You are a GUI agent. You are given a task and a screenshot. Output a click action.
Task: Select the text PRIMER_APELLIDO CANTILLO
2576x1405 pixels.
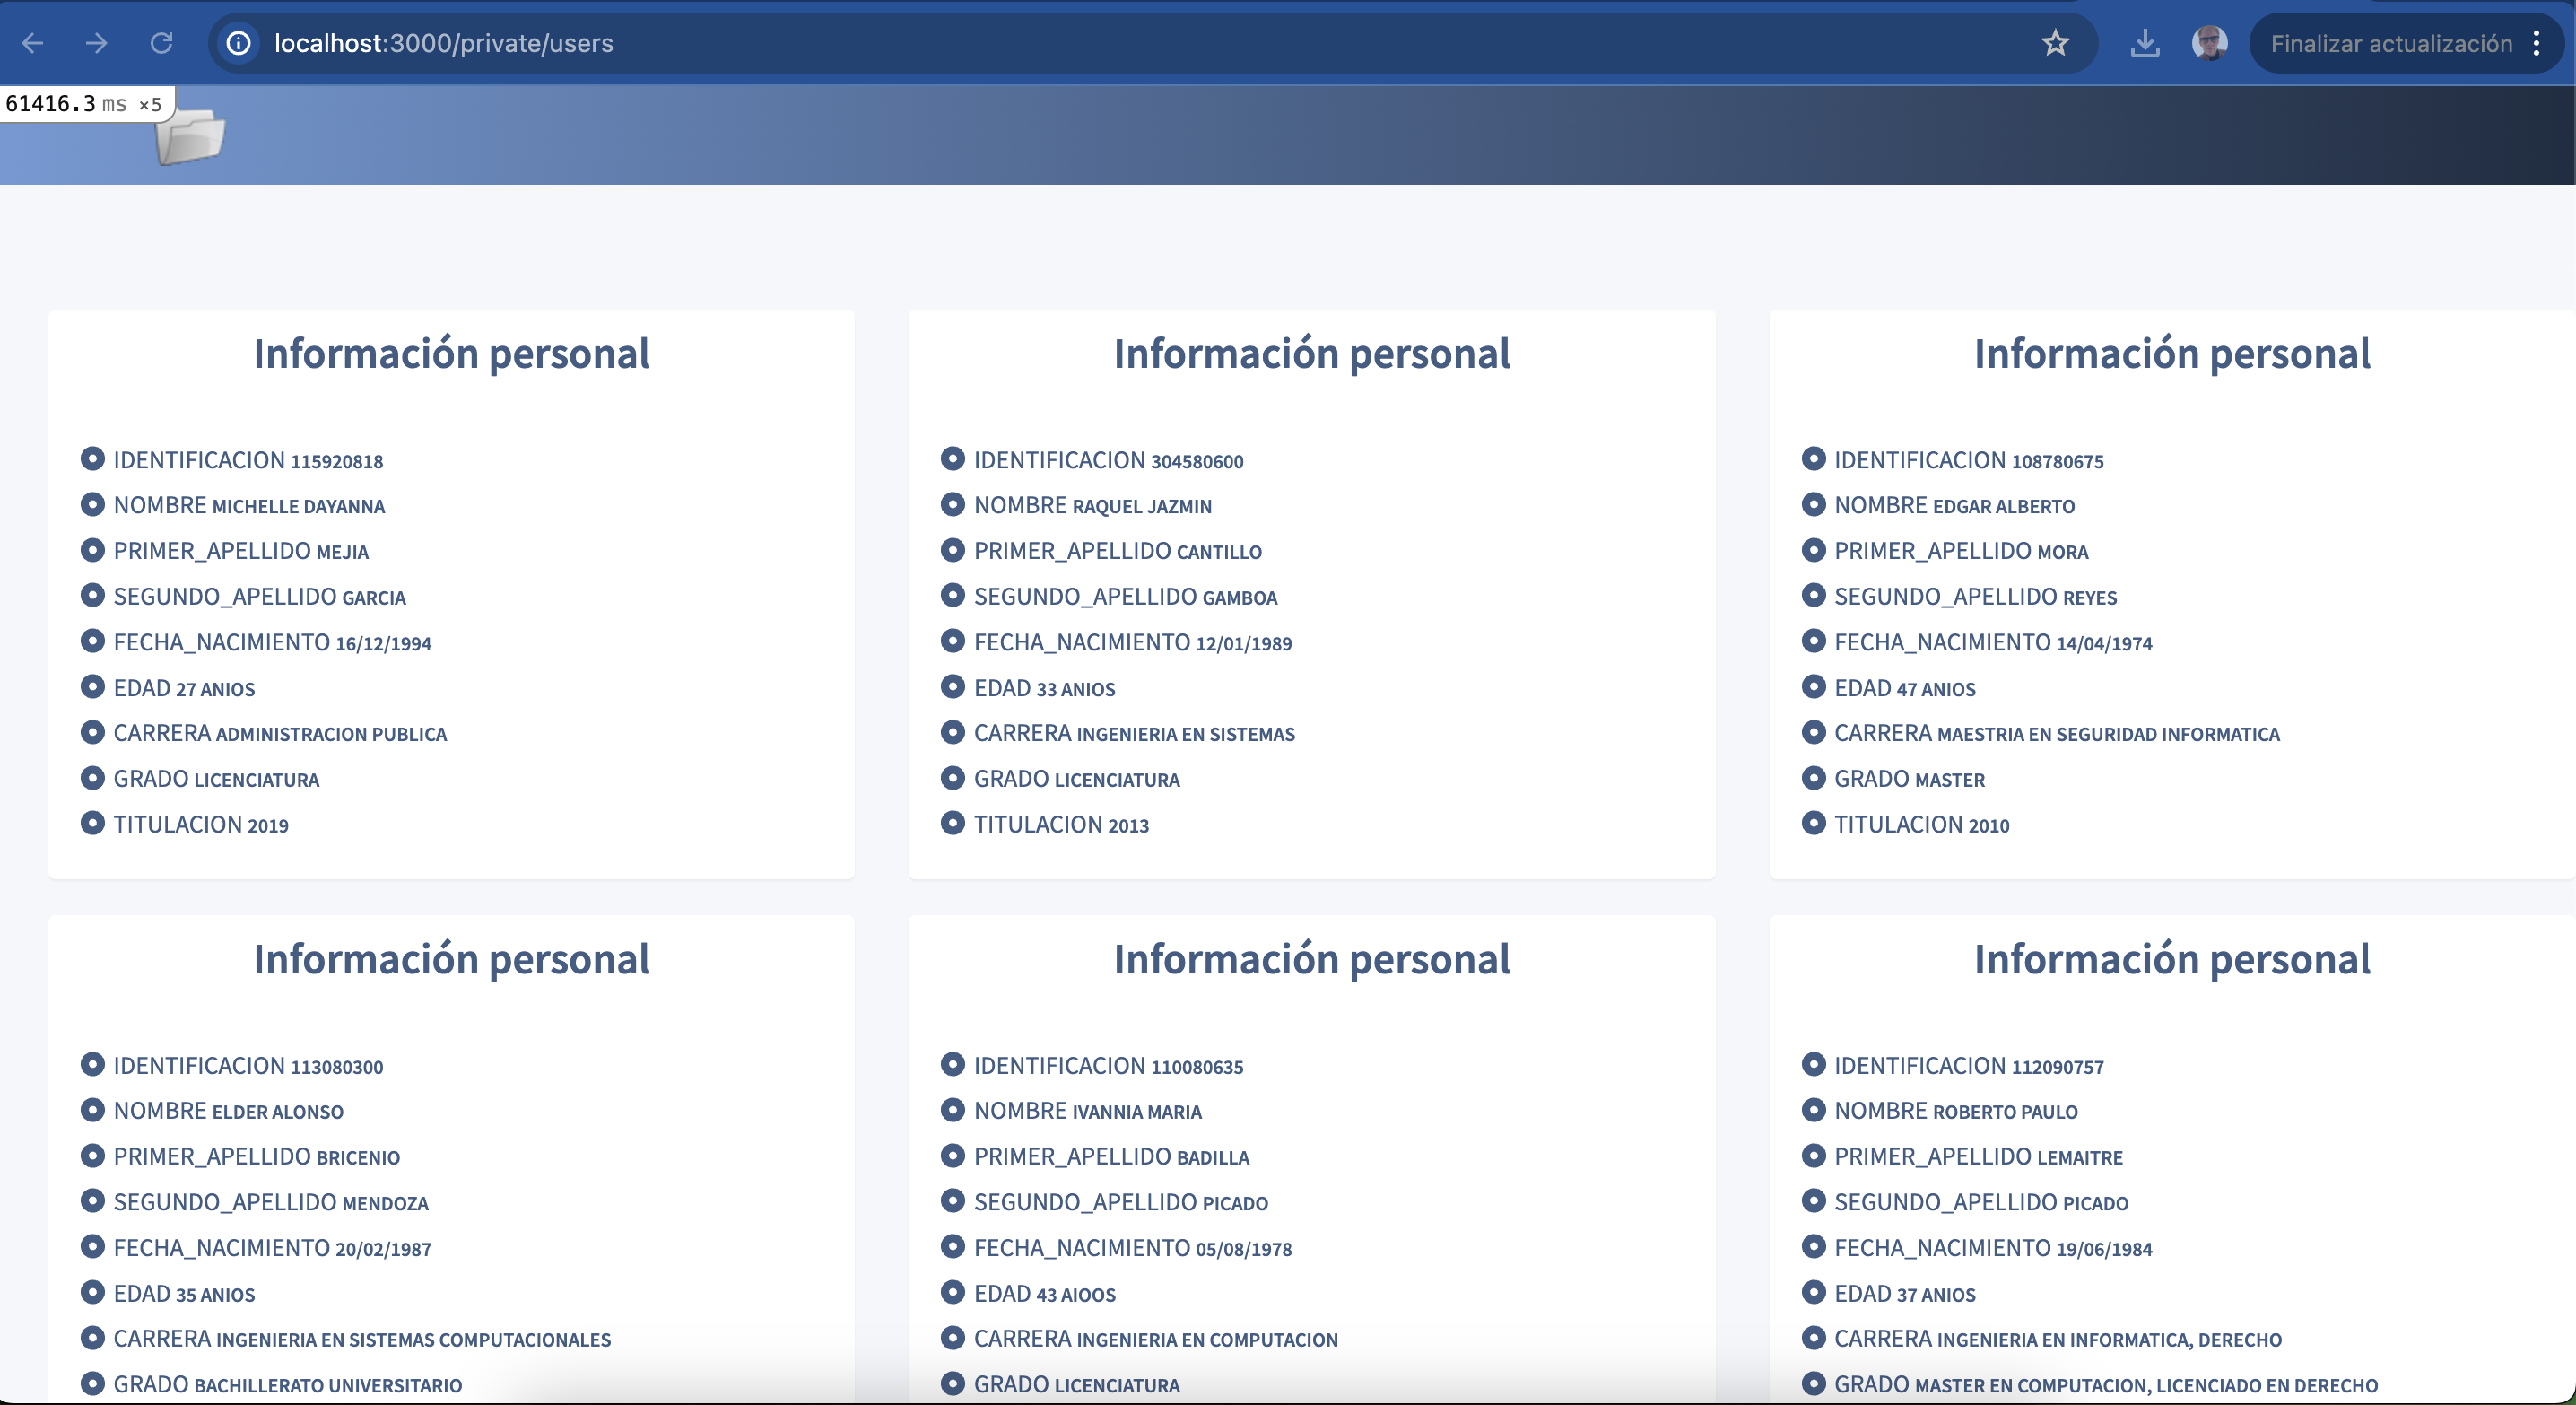click(x=1118, y=551)
